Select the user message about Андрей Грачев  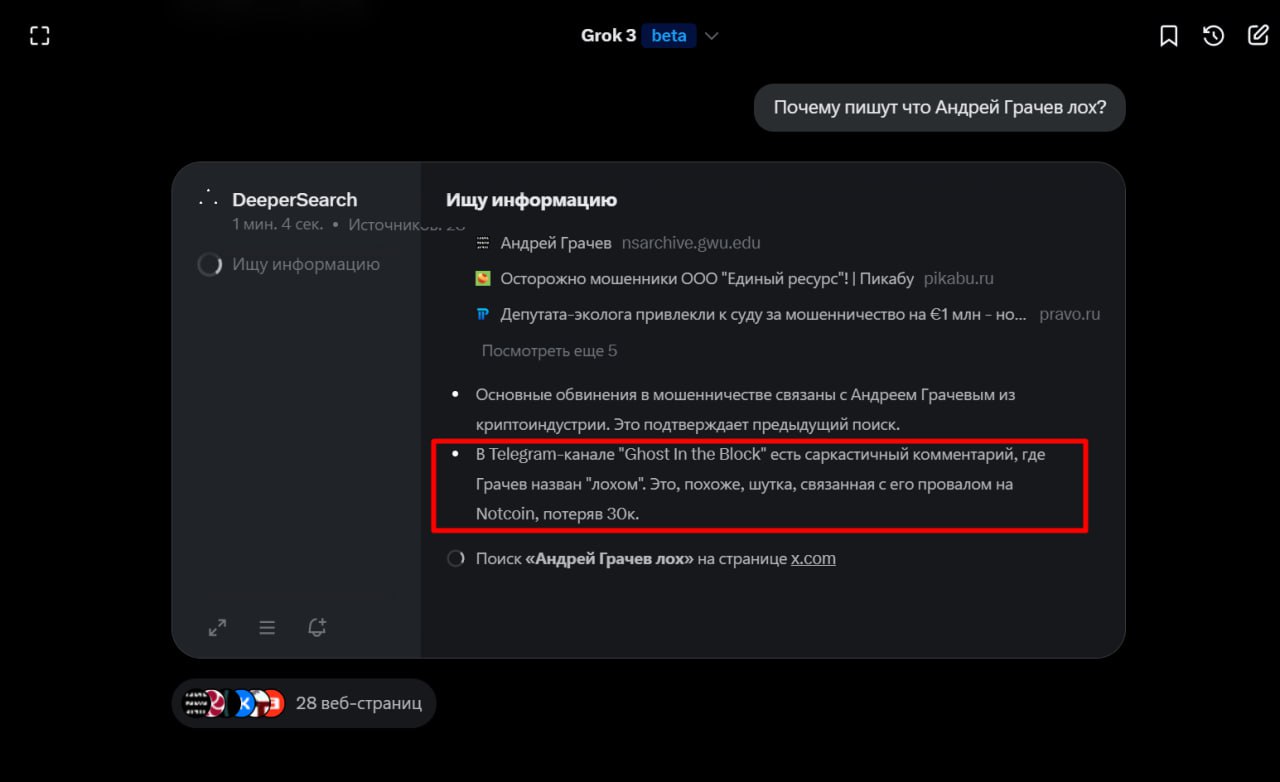pos(940,107)
